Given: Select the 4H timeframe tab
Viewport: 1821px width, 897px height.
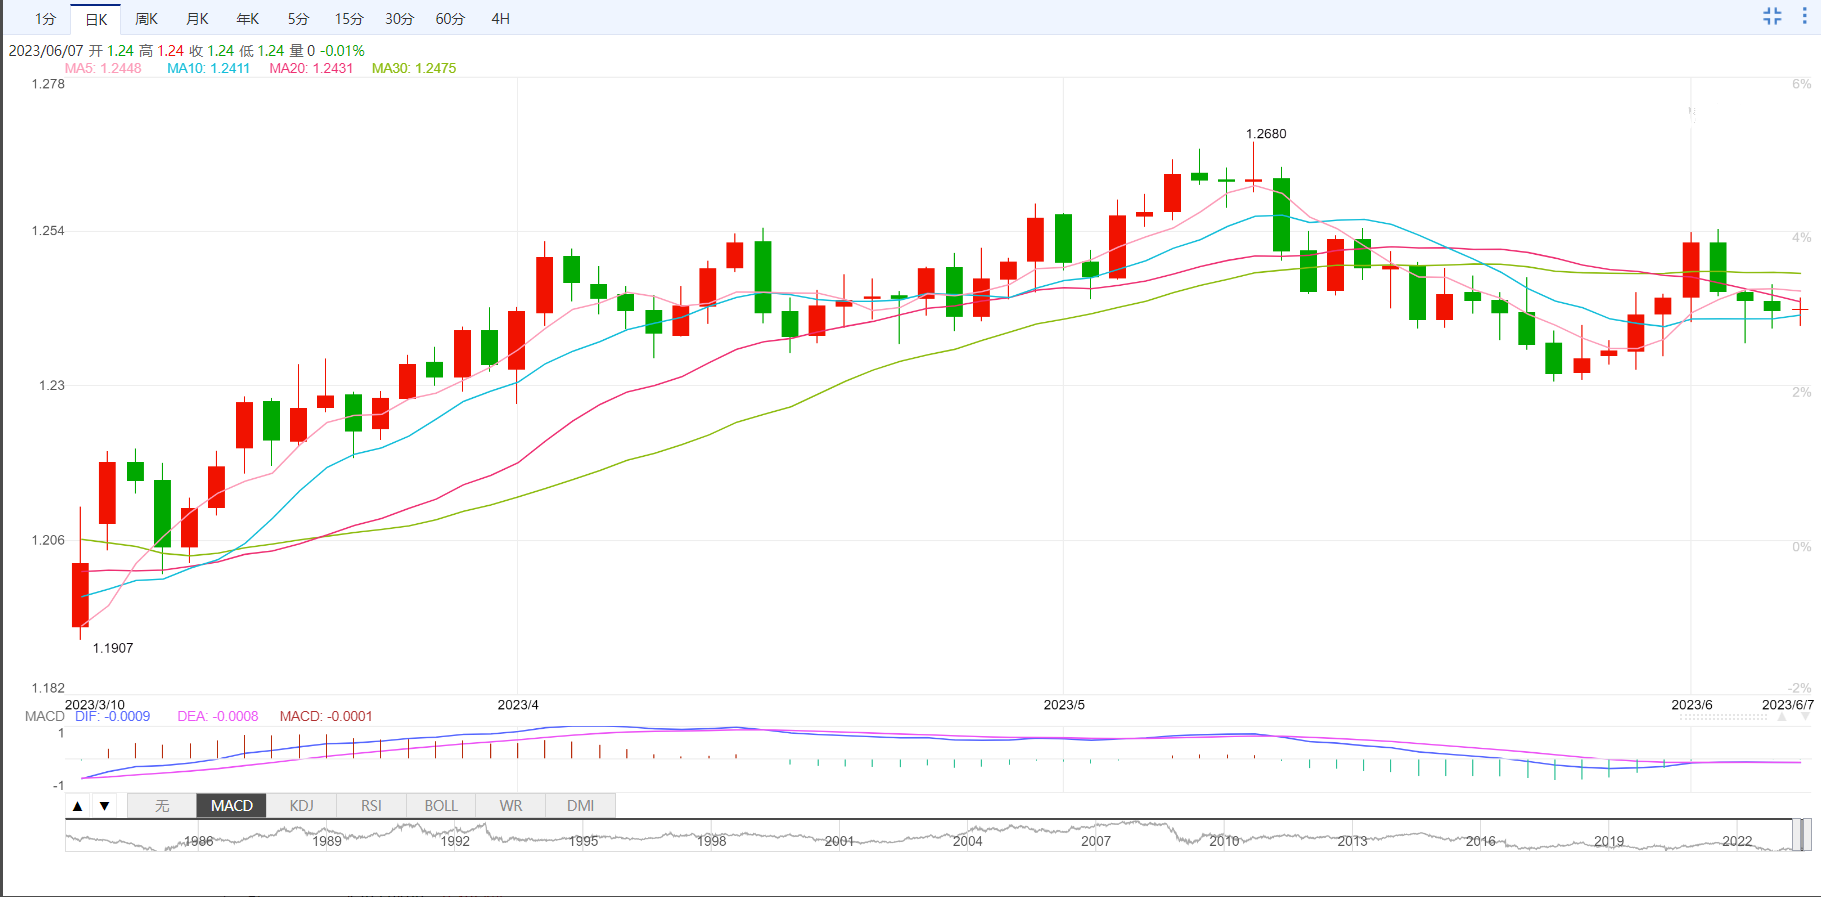Looking at the screenshot, I should (x=501, y=19).
